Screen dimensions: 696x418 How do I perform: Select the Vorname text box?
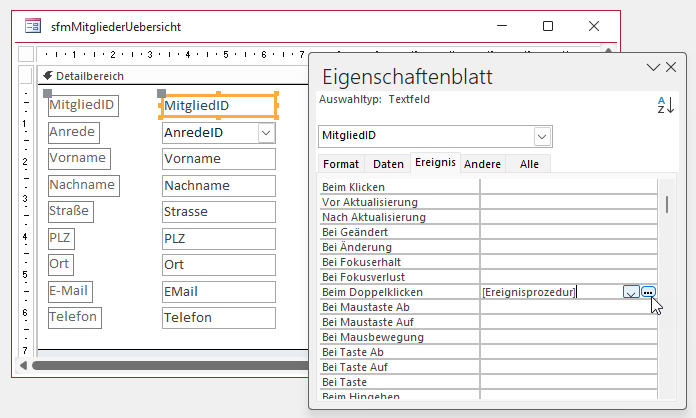point(218,159)
